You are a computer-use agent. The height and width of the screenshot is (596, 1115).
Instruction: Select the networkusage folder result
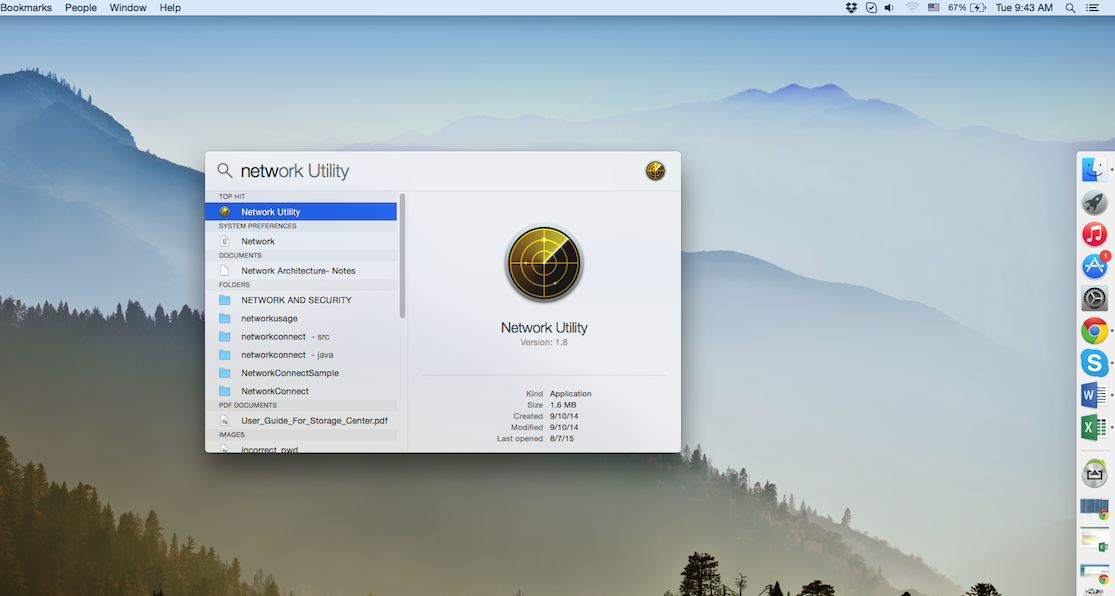point(301,318)
